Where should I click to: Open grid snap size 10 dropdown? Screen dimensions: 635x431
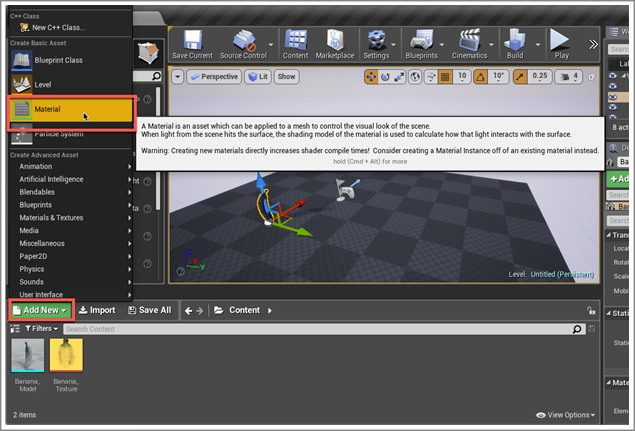click(462, 77)
